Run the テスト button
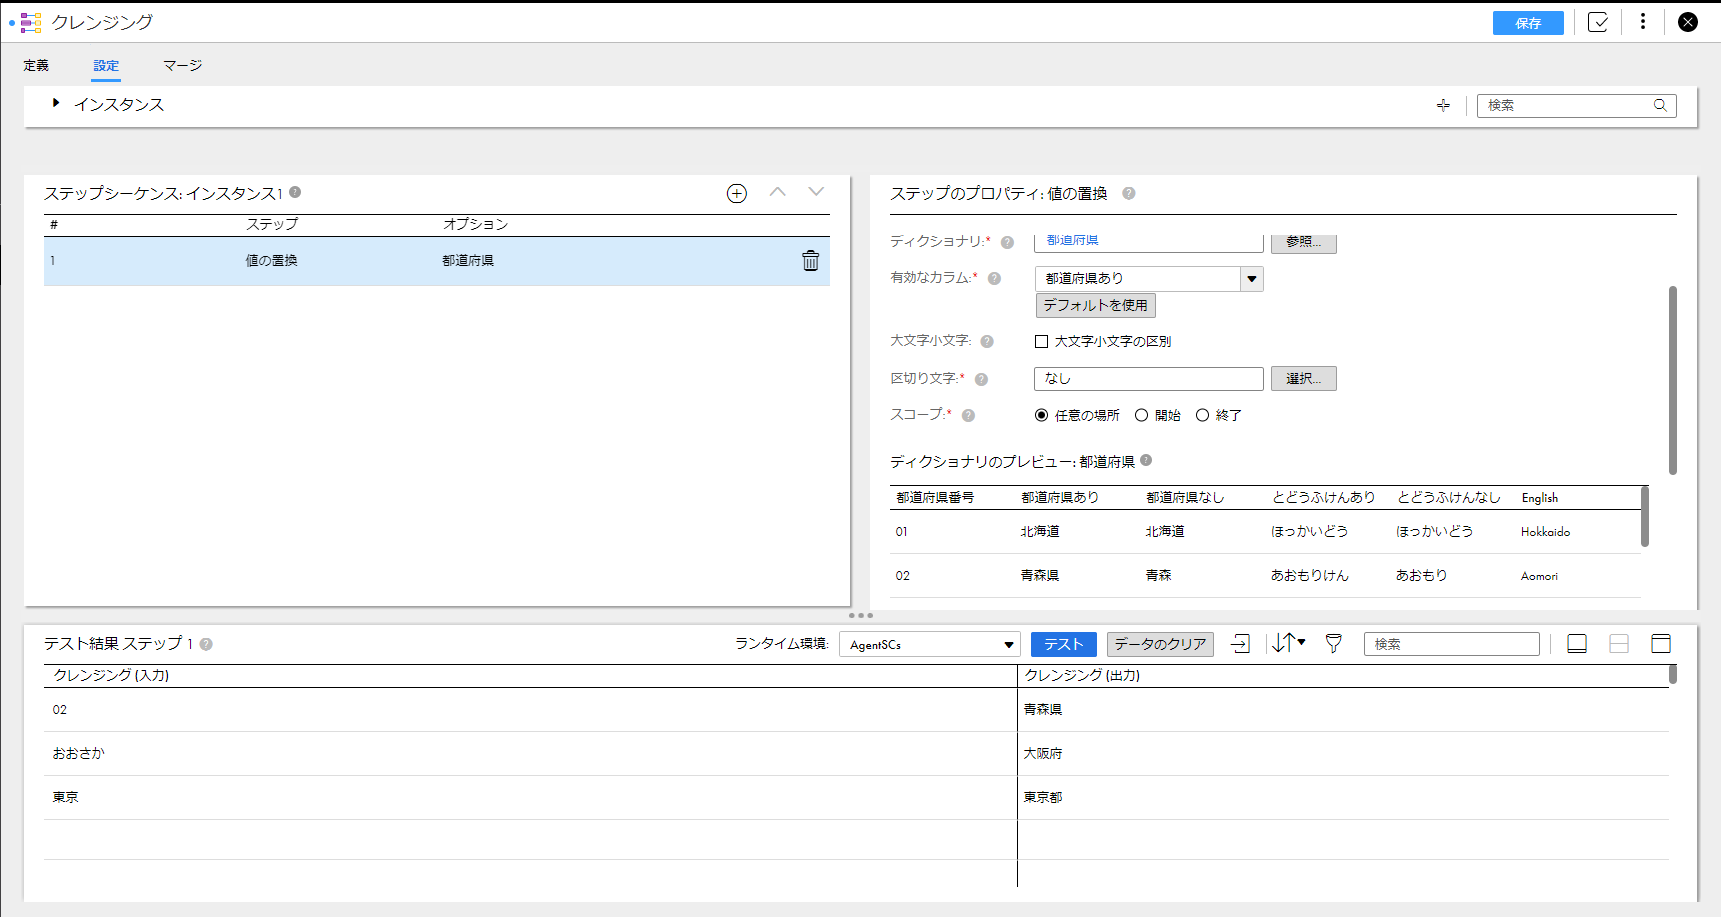 pyautogui.click(x=1064, y=645)
